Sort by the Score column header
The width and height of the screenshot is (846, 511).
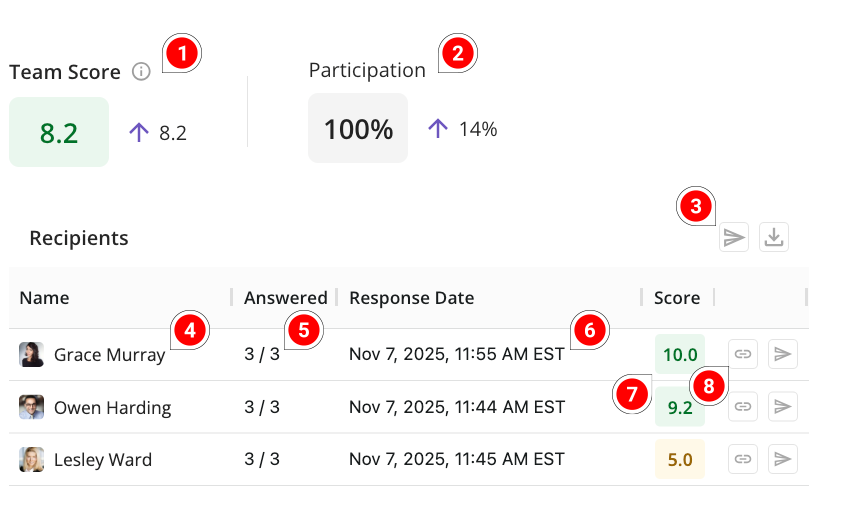[x=677, y=297]
